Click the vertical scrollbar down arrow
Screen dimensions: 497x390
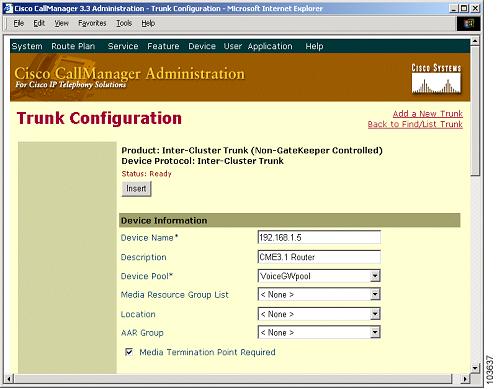click(475, 368)
